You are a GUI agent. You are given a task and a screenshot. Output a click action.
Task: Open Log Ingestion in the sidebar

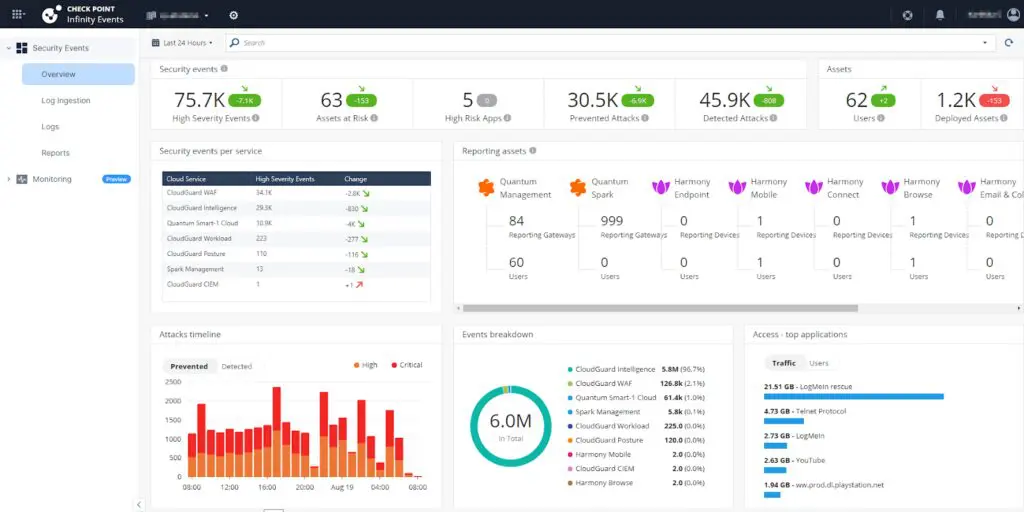click(66, 101)
